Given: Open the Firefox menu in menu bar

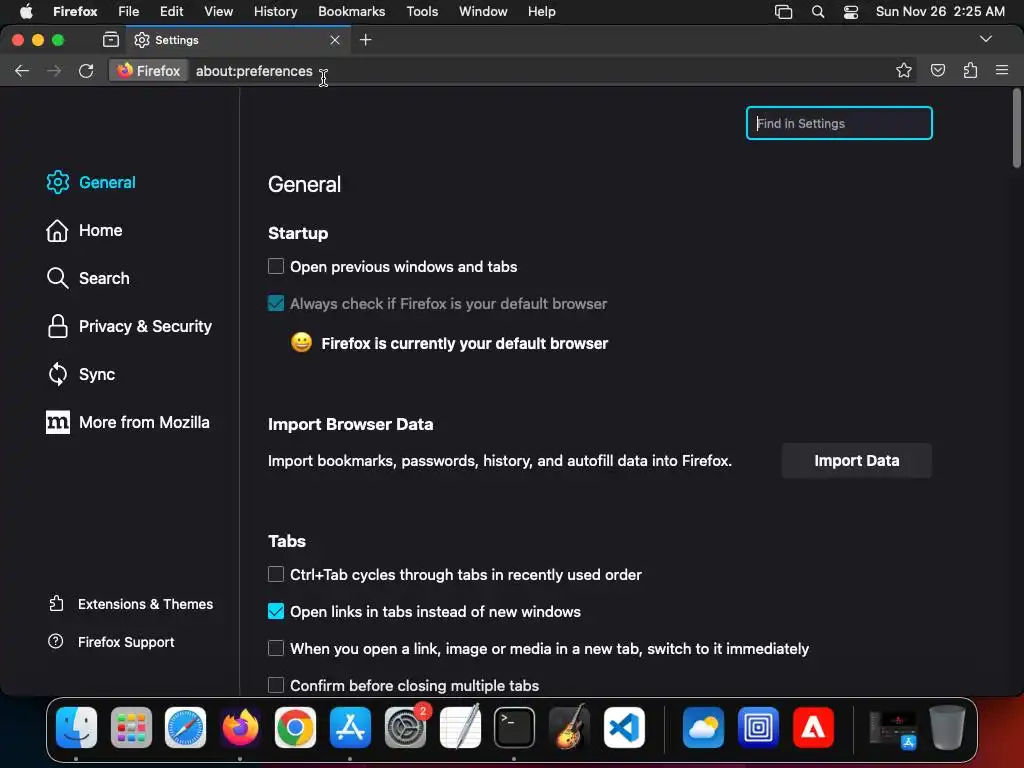Looking at the screenshot, I should point(75,11).
